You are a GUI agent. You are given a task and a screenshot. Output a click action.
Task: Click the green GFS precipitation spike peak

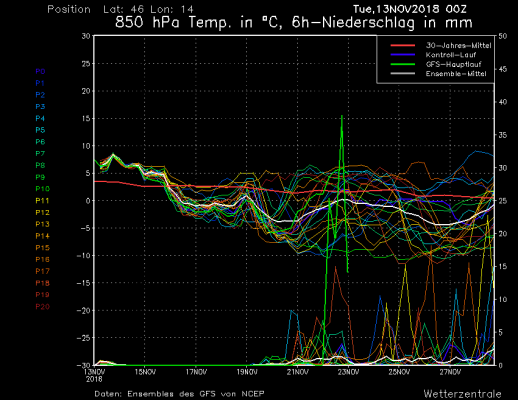click(342, 116)
